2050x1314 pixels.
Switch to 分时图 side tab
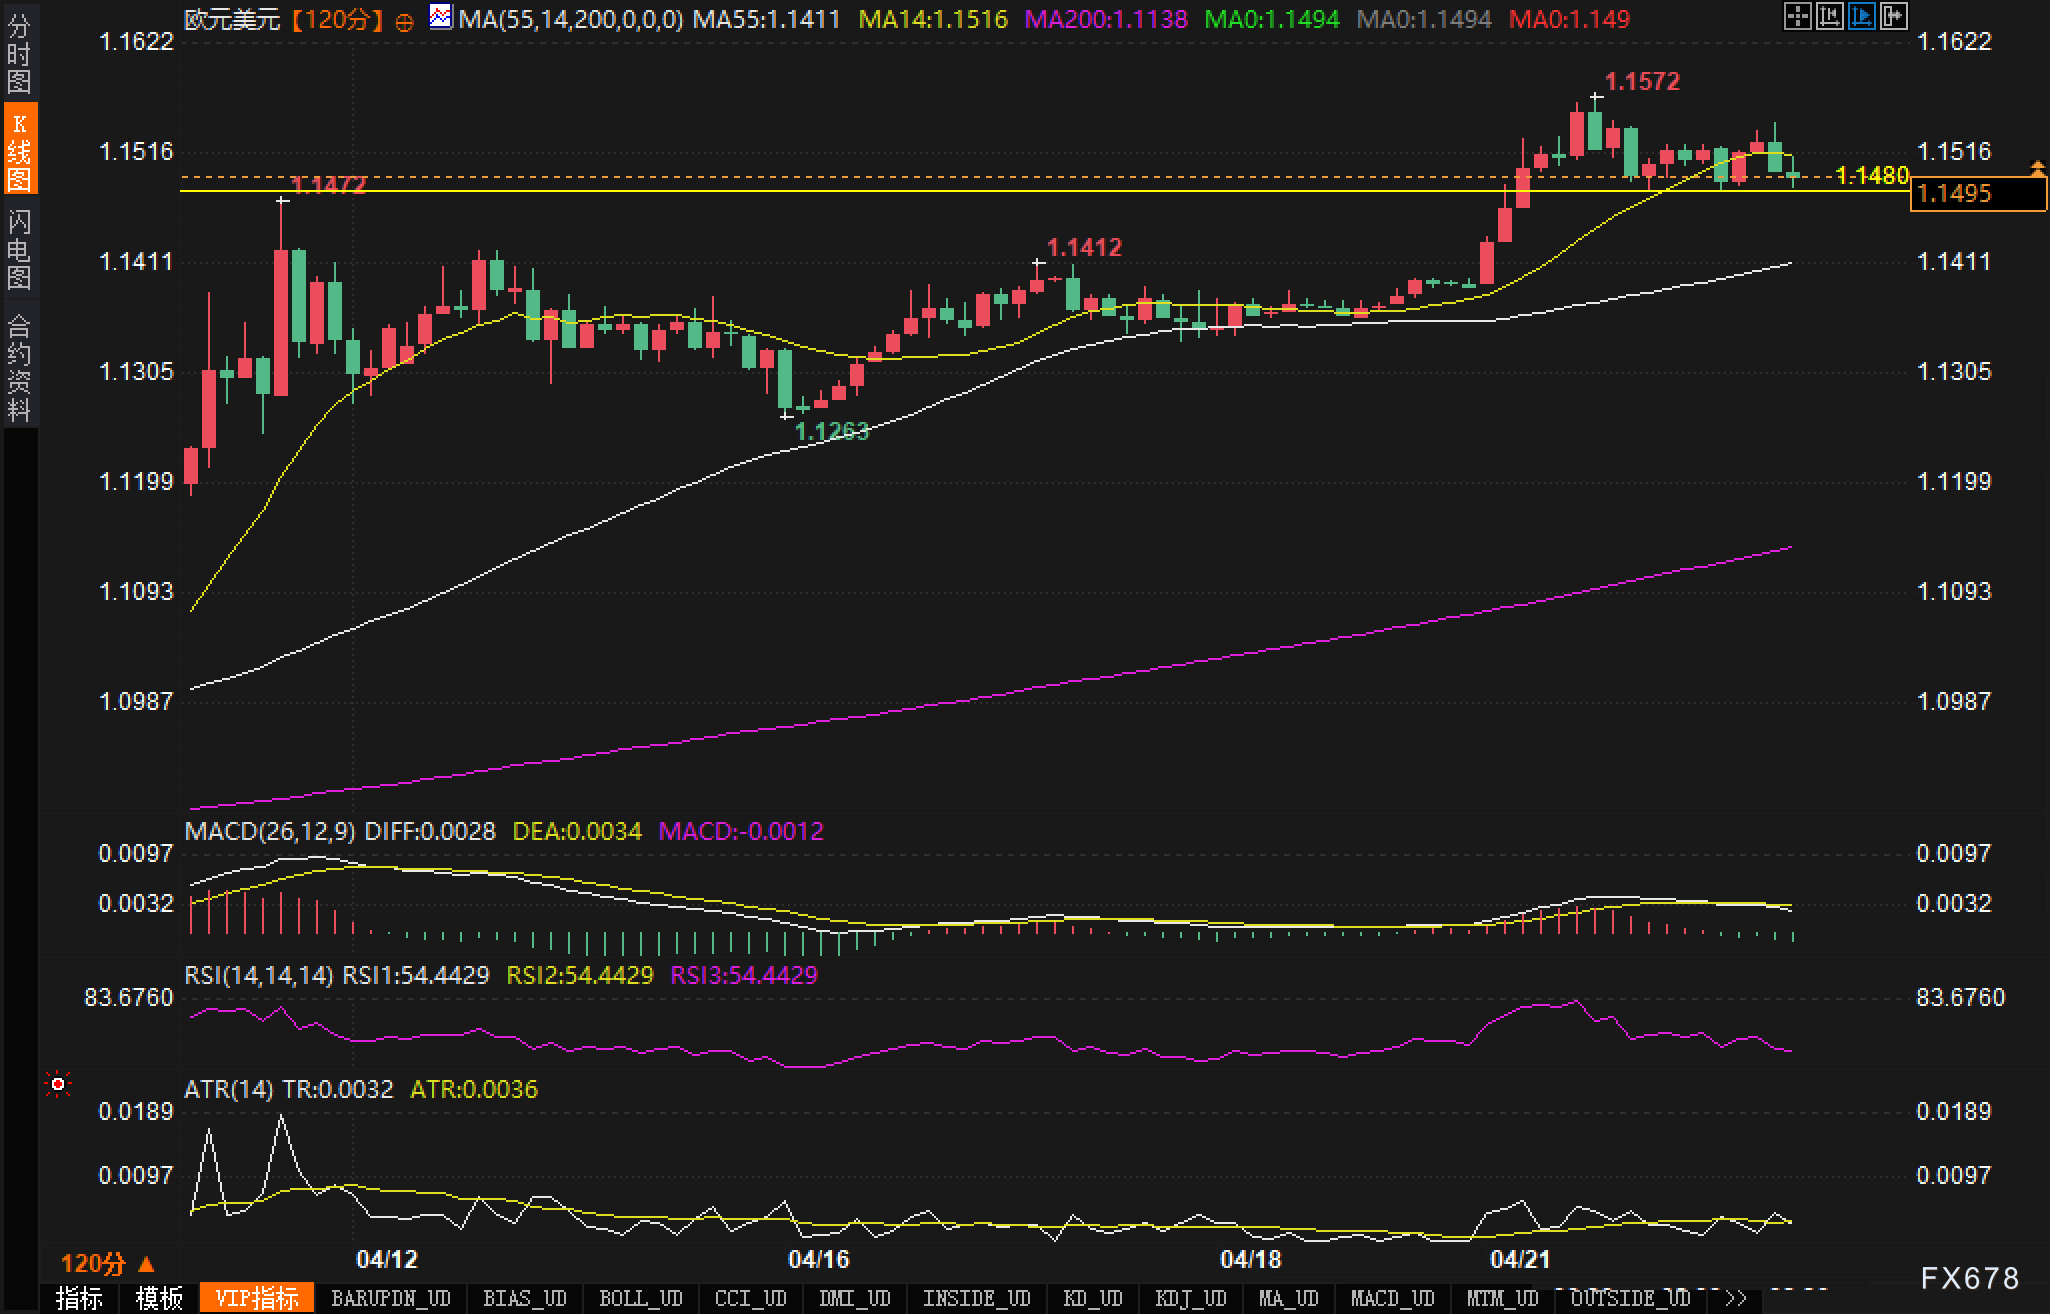click(x=19, y=55)
